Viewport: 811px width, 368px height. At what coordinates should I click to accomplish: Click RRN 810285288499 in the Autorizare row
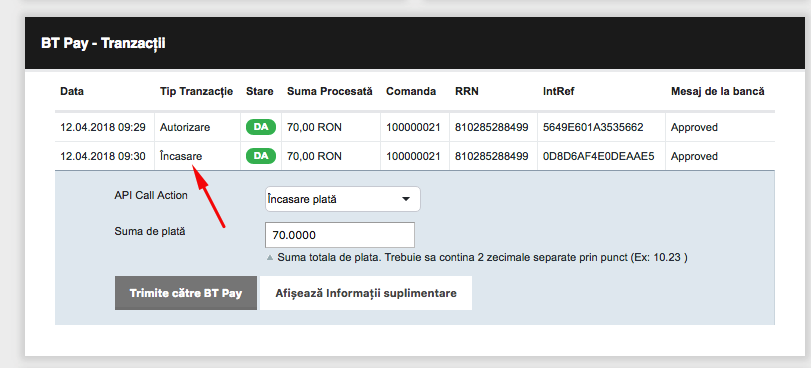point(492,127)
